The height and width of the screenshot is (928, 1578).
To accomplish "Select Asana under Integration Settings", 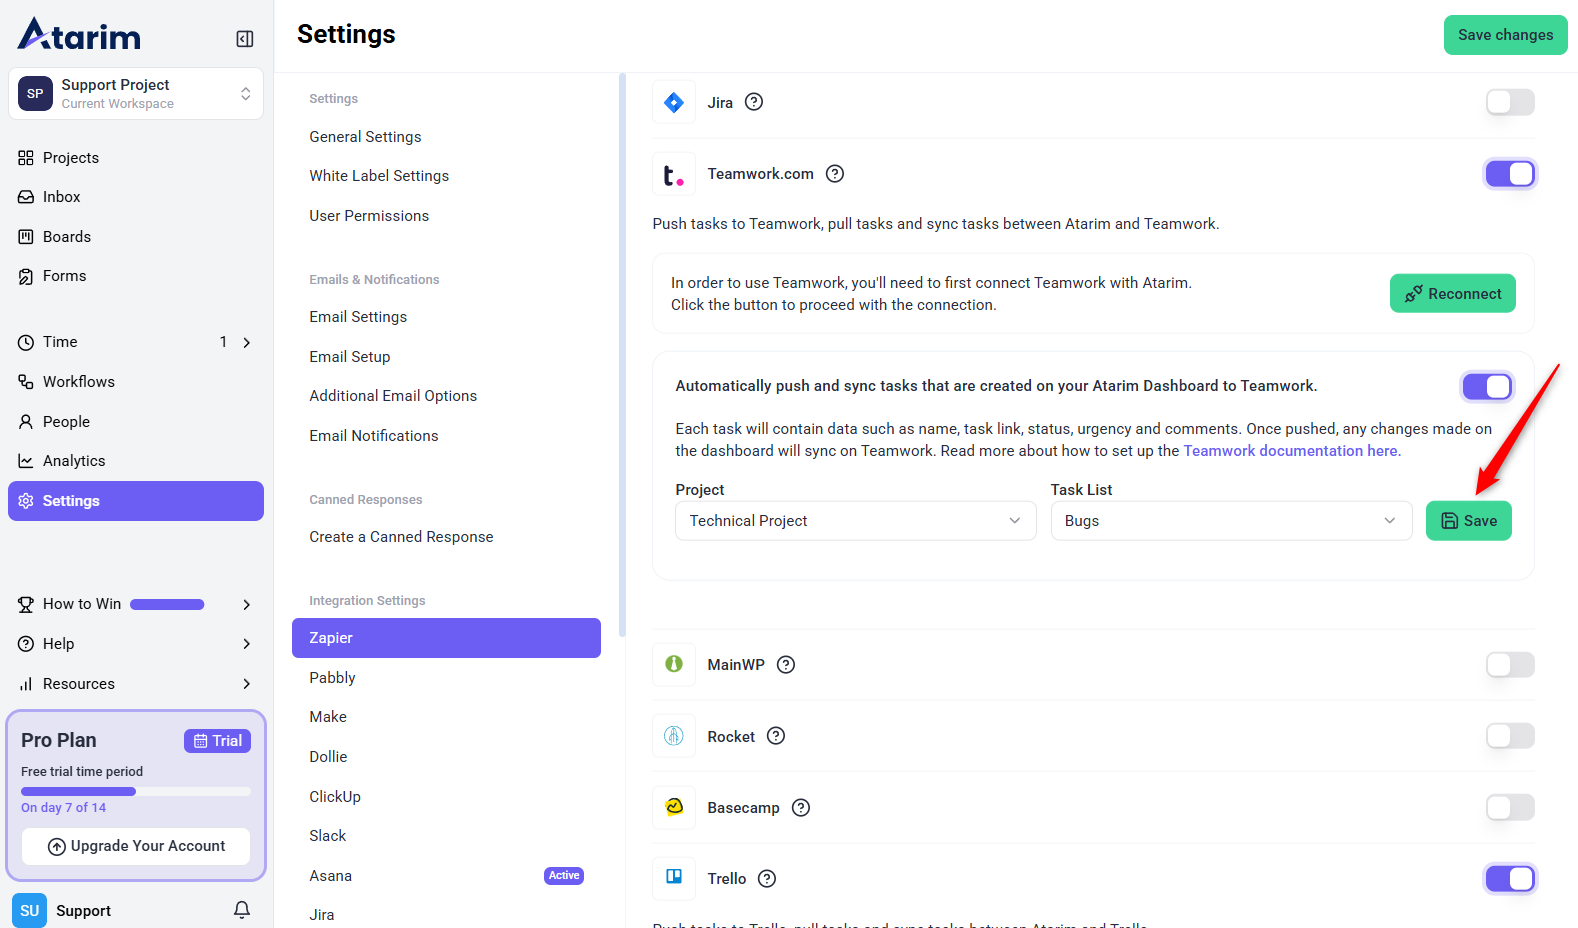I will 331,876.
